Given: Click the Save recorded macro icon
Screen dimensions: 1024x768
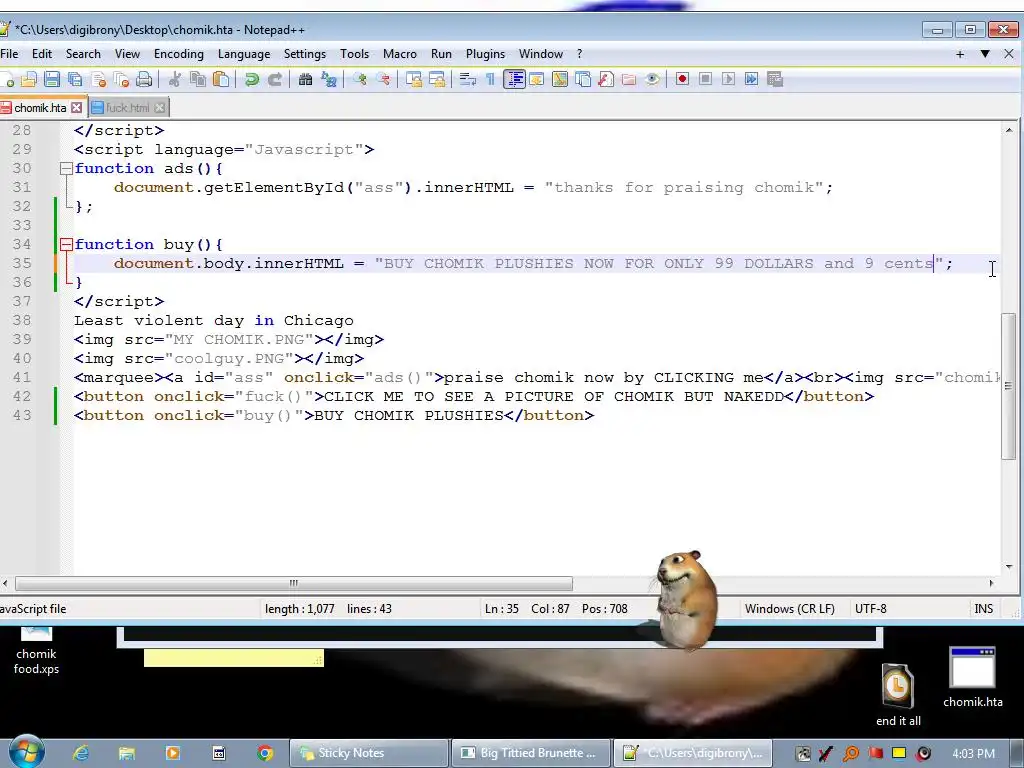Looking at the screenshot, I should pyautogui.click(x=775, y=80).
